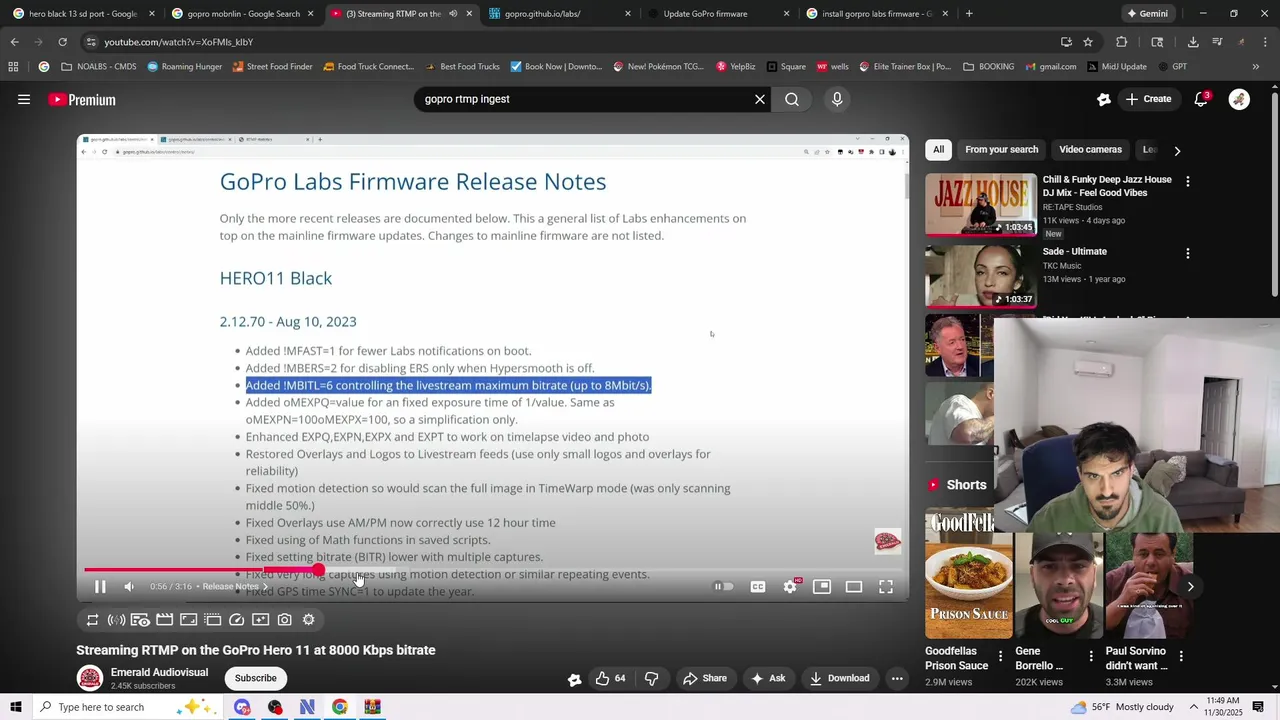Click the Download button
This screenshot has height=720, width=1280.
(840, 678)
